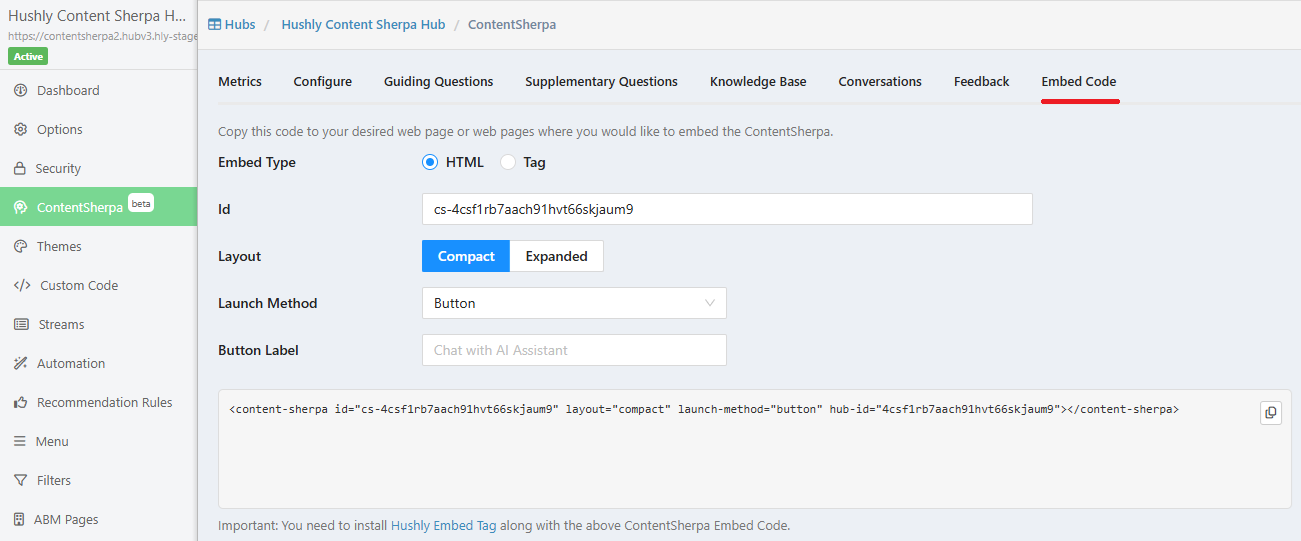Click the ABM Pages building icon
Screen dimensions: 1301x541
pos(19,519)
